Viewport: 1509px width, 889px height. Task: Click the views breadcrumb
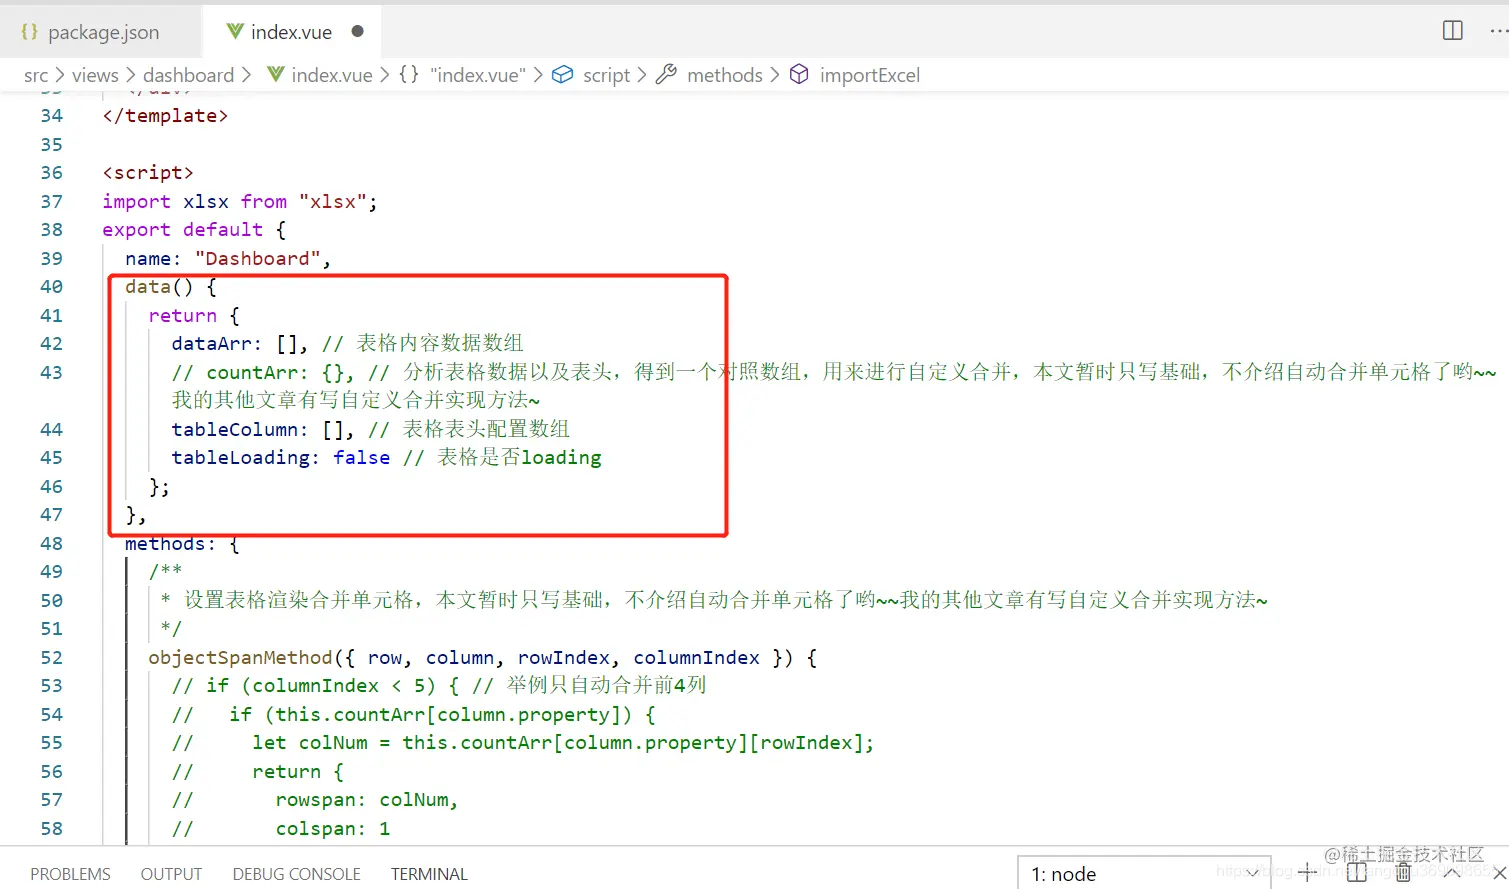(95, 75)
